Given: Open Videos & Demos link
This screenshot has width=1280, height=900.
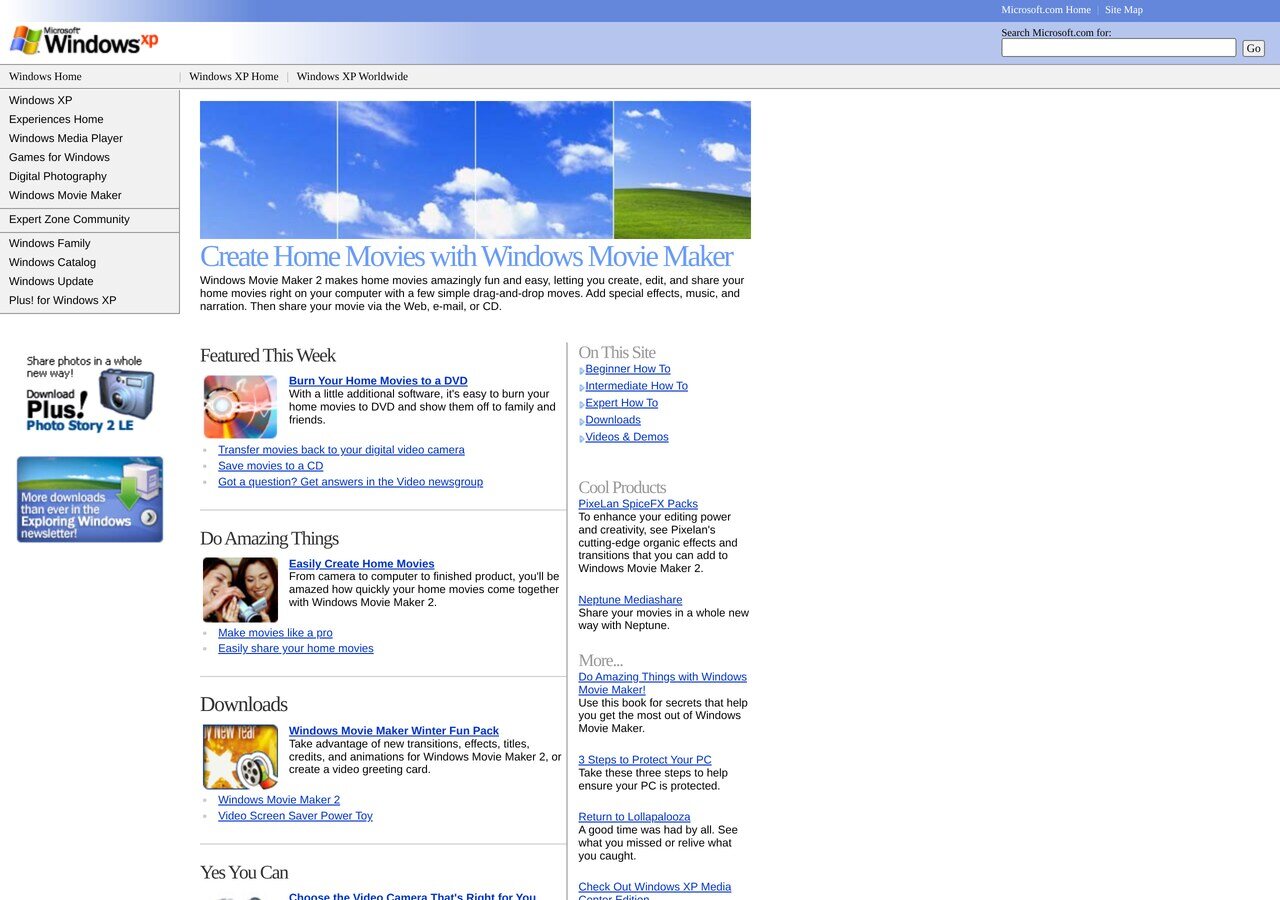Looking at the screenshot, I should (626, 437).
